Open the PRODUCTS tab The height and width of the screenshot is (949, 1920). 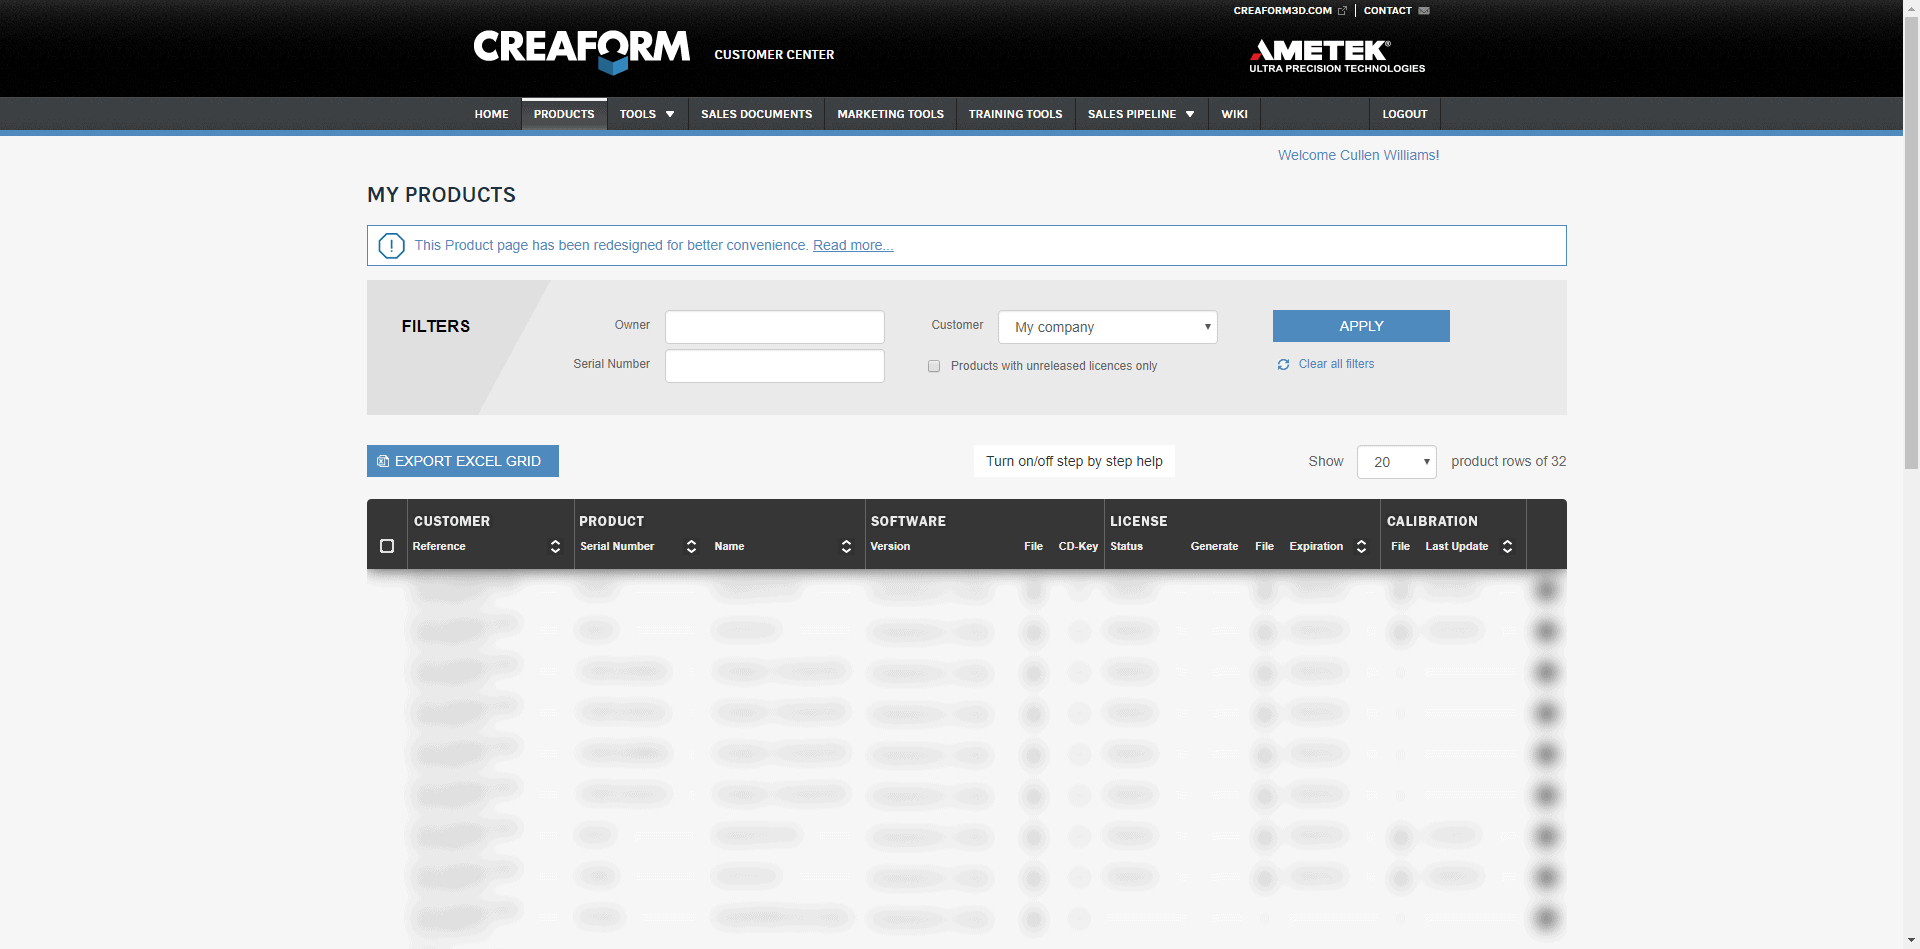point(564,114)
